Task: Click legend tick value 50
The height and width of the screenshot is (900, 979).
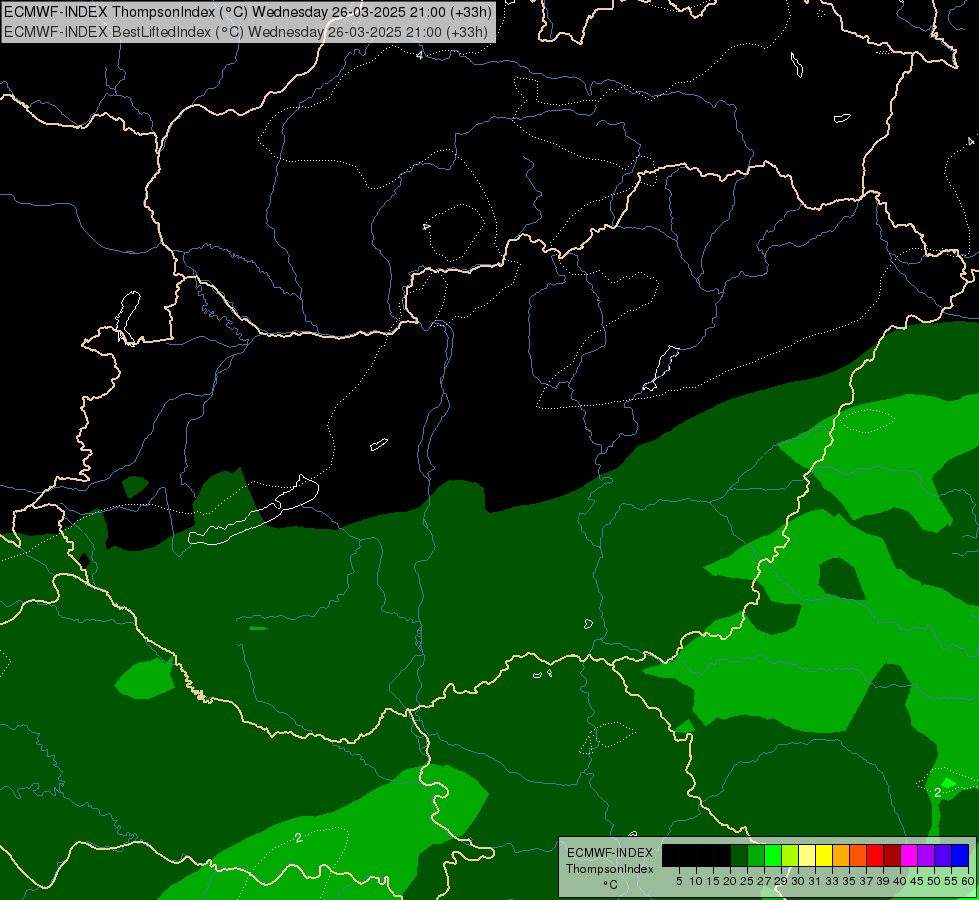Action: (934, 881)
